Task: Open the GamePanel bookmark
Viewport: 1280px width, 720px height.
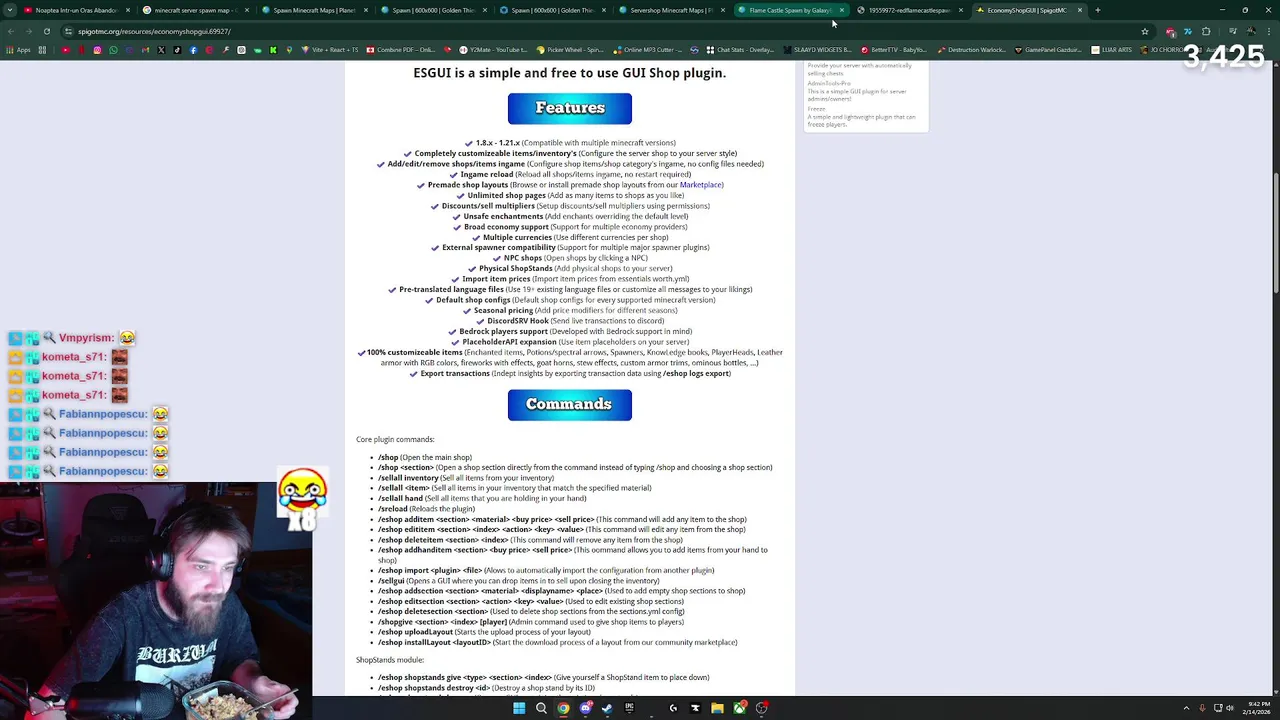Action: (1048, 50)
